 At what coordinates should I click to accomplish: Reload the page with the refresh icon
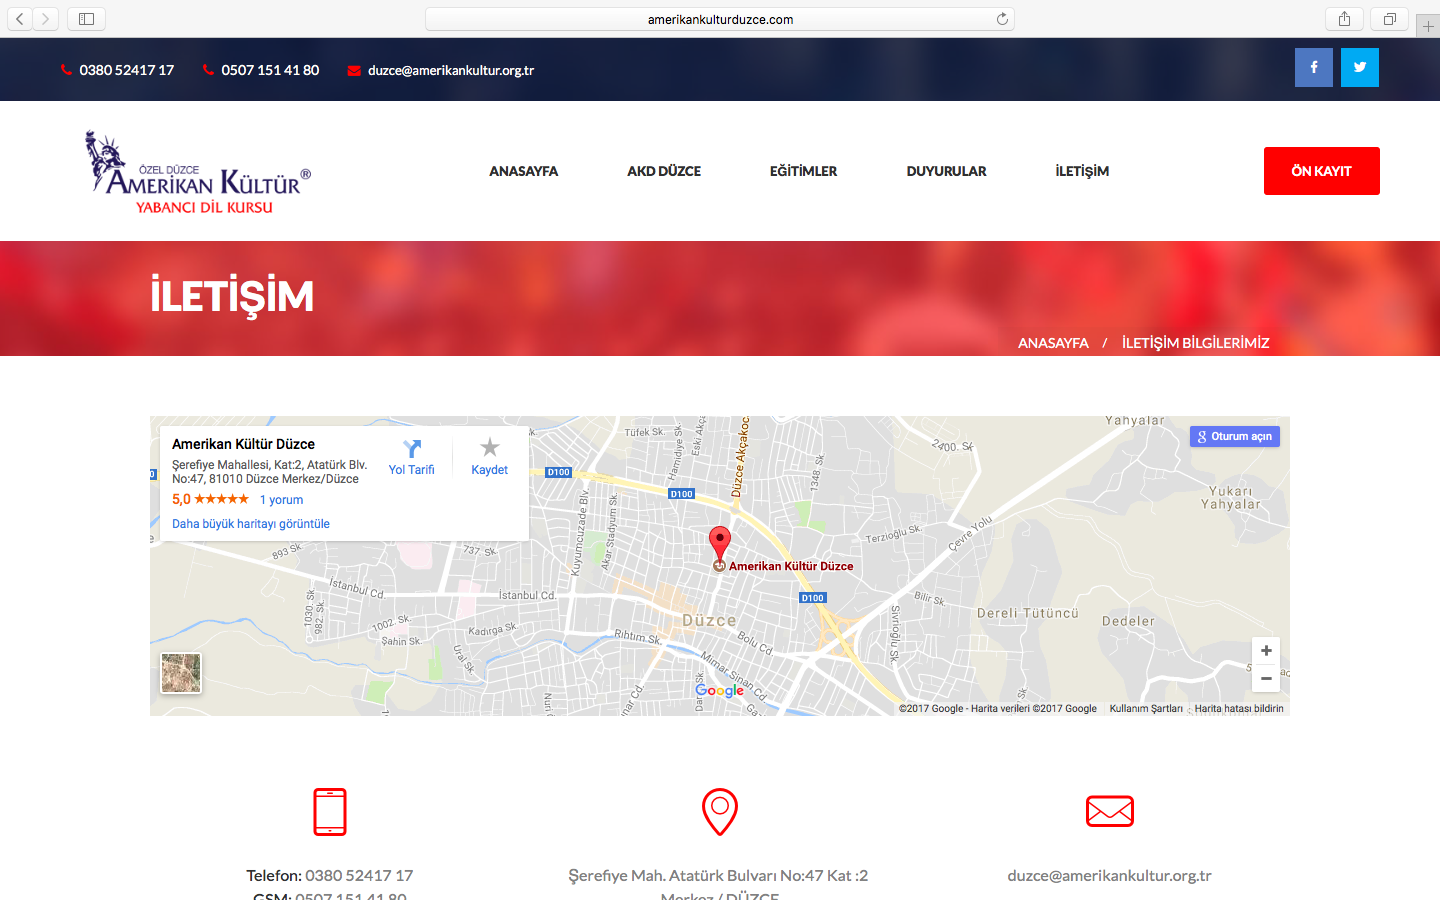tap(1002, 19)
